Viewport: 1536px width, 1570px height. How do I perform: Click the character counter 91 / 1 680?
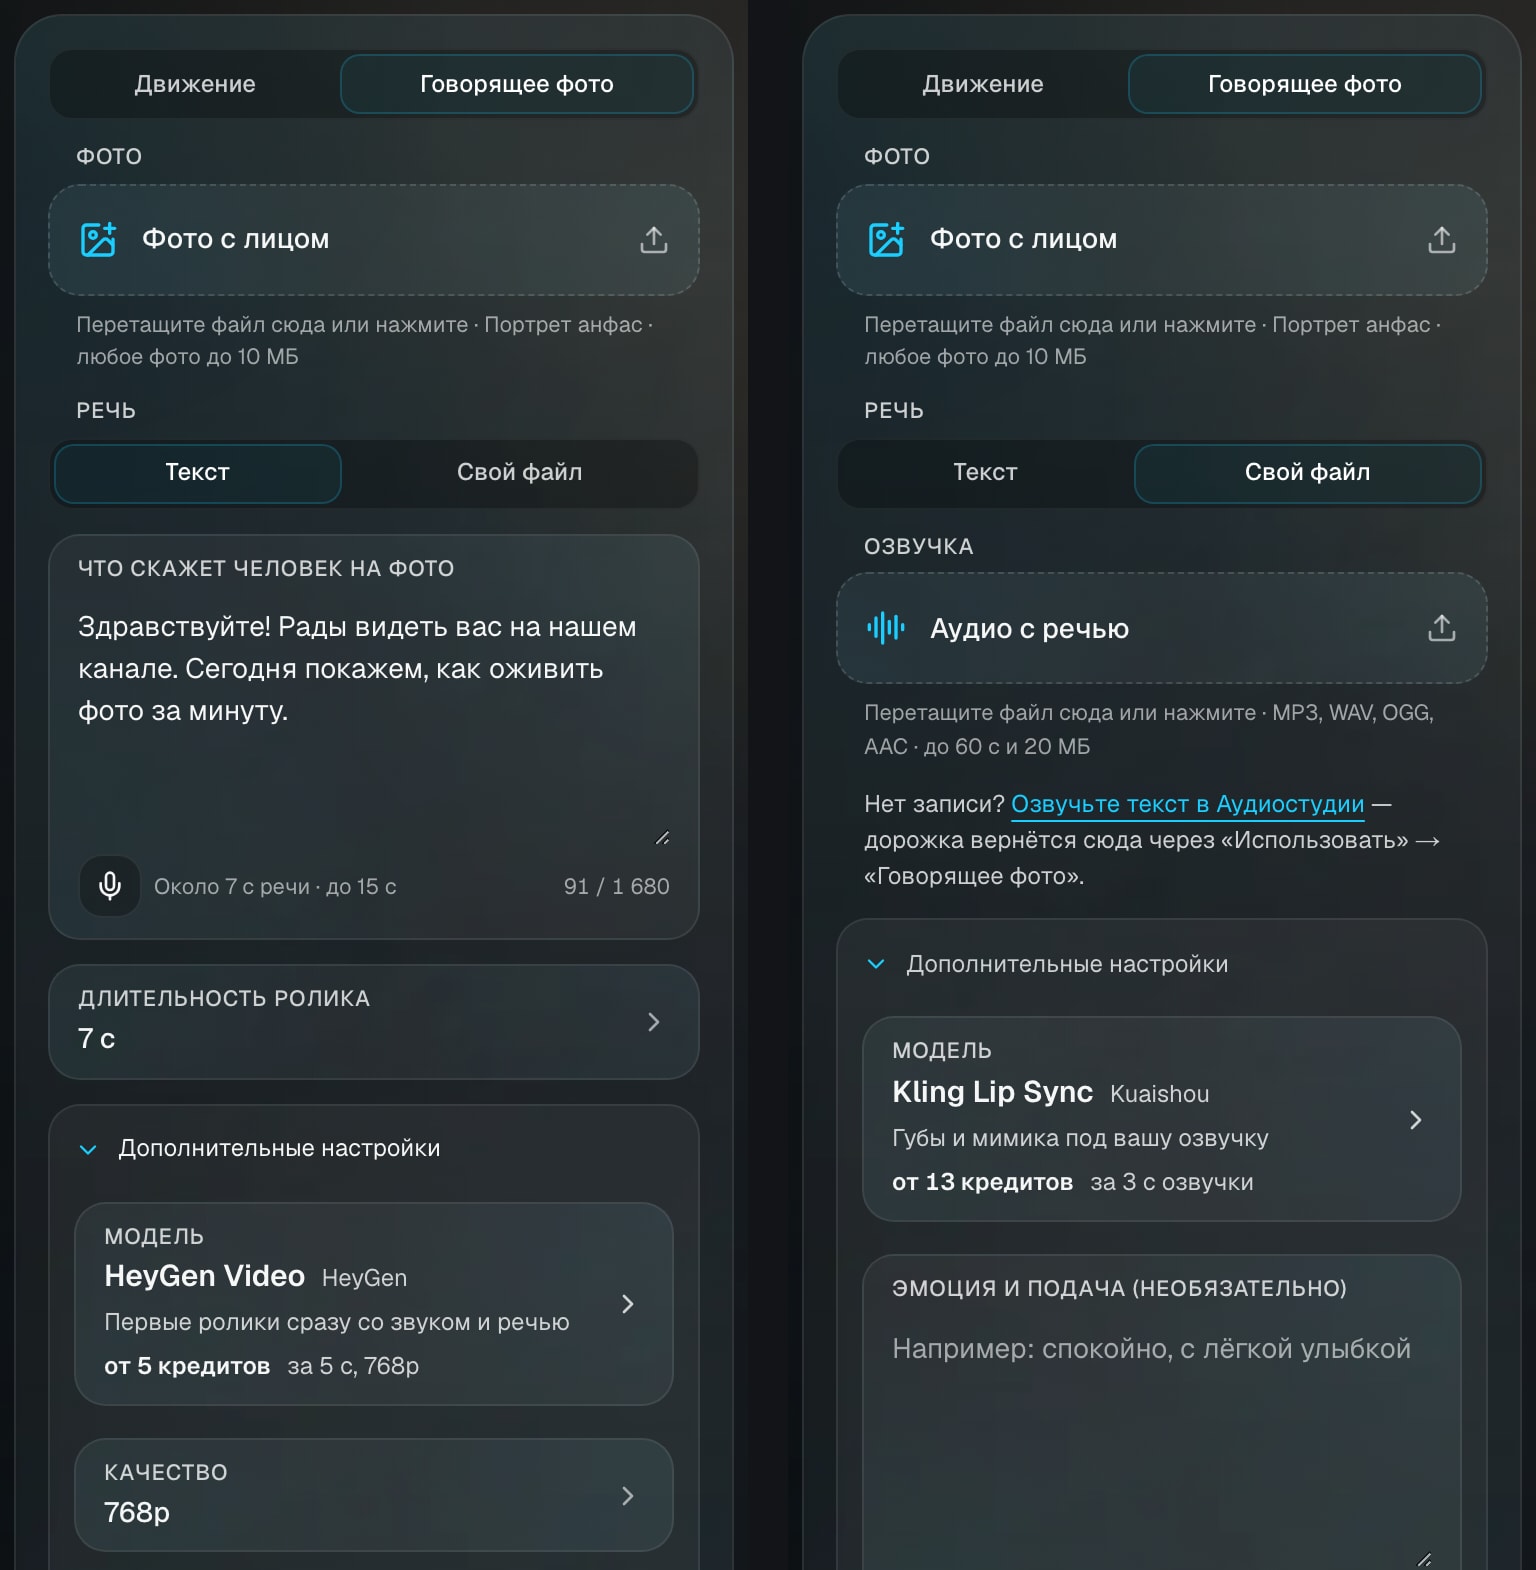(617, 887)
